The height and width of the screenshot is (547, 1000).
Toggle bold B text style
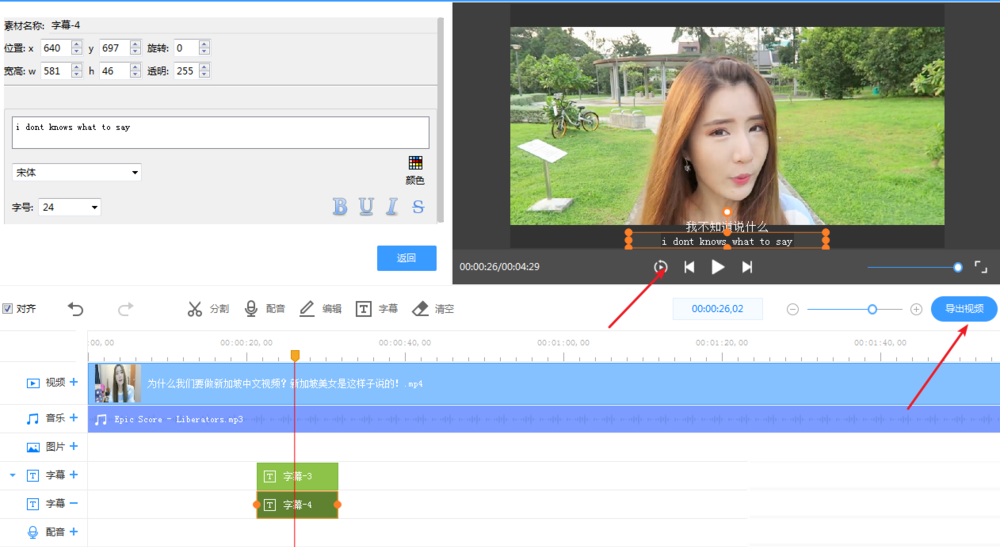(340, 207)
